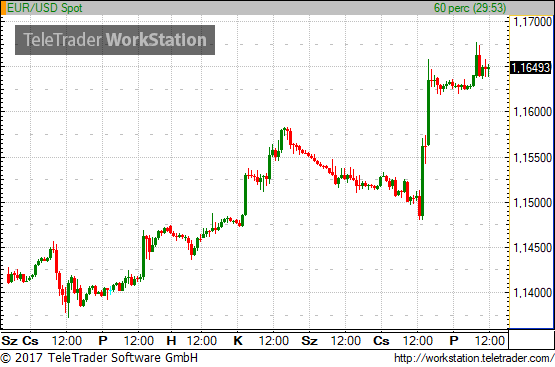
Task: Select the last 12:00 time axis label
Action: coord(489,341)
